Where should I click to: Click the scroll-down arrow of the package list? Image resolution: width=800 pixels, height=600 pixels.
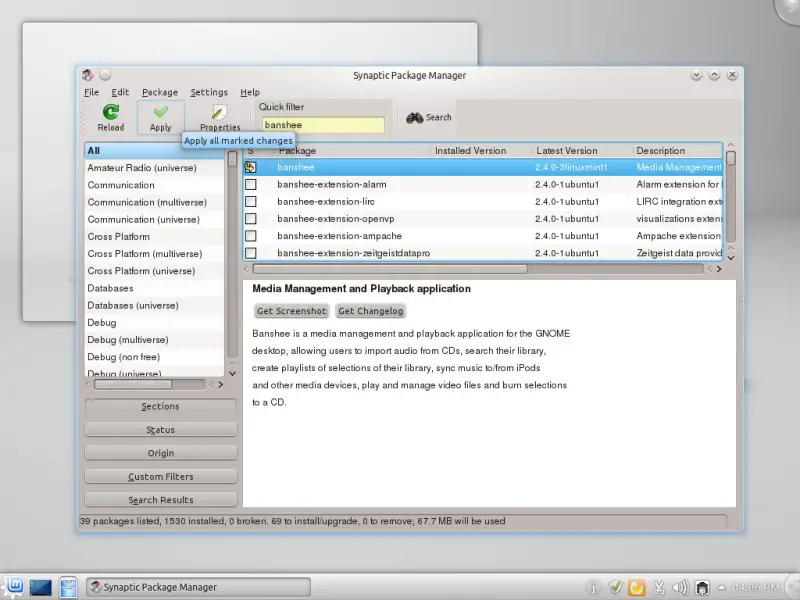point(731,258)
